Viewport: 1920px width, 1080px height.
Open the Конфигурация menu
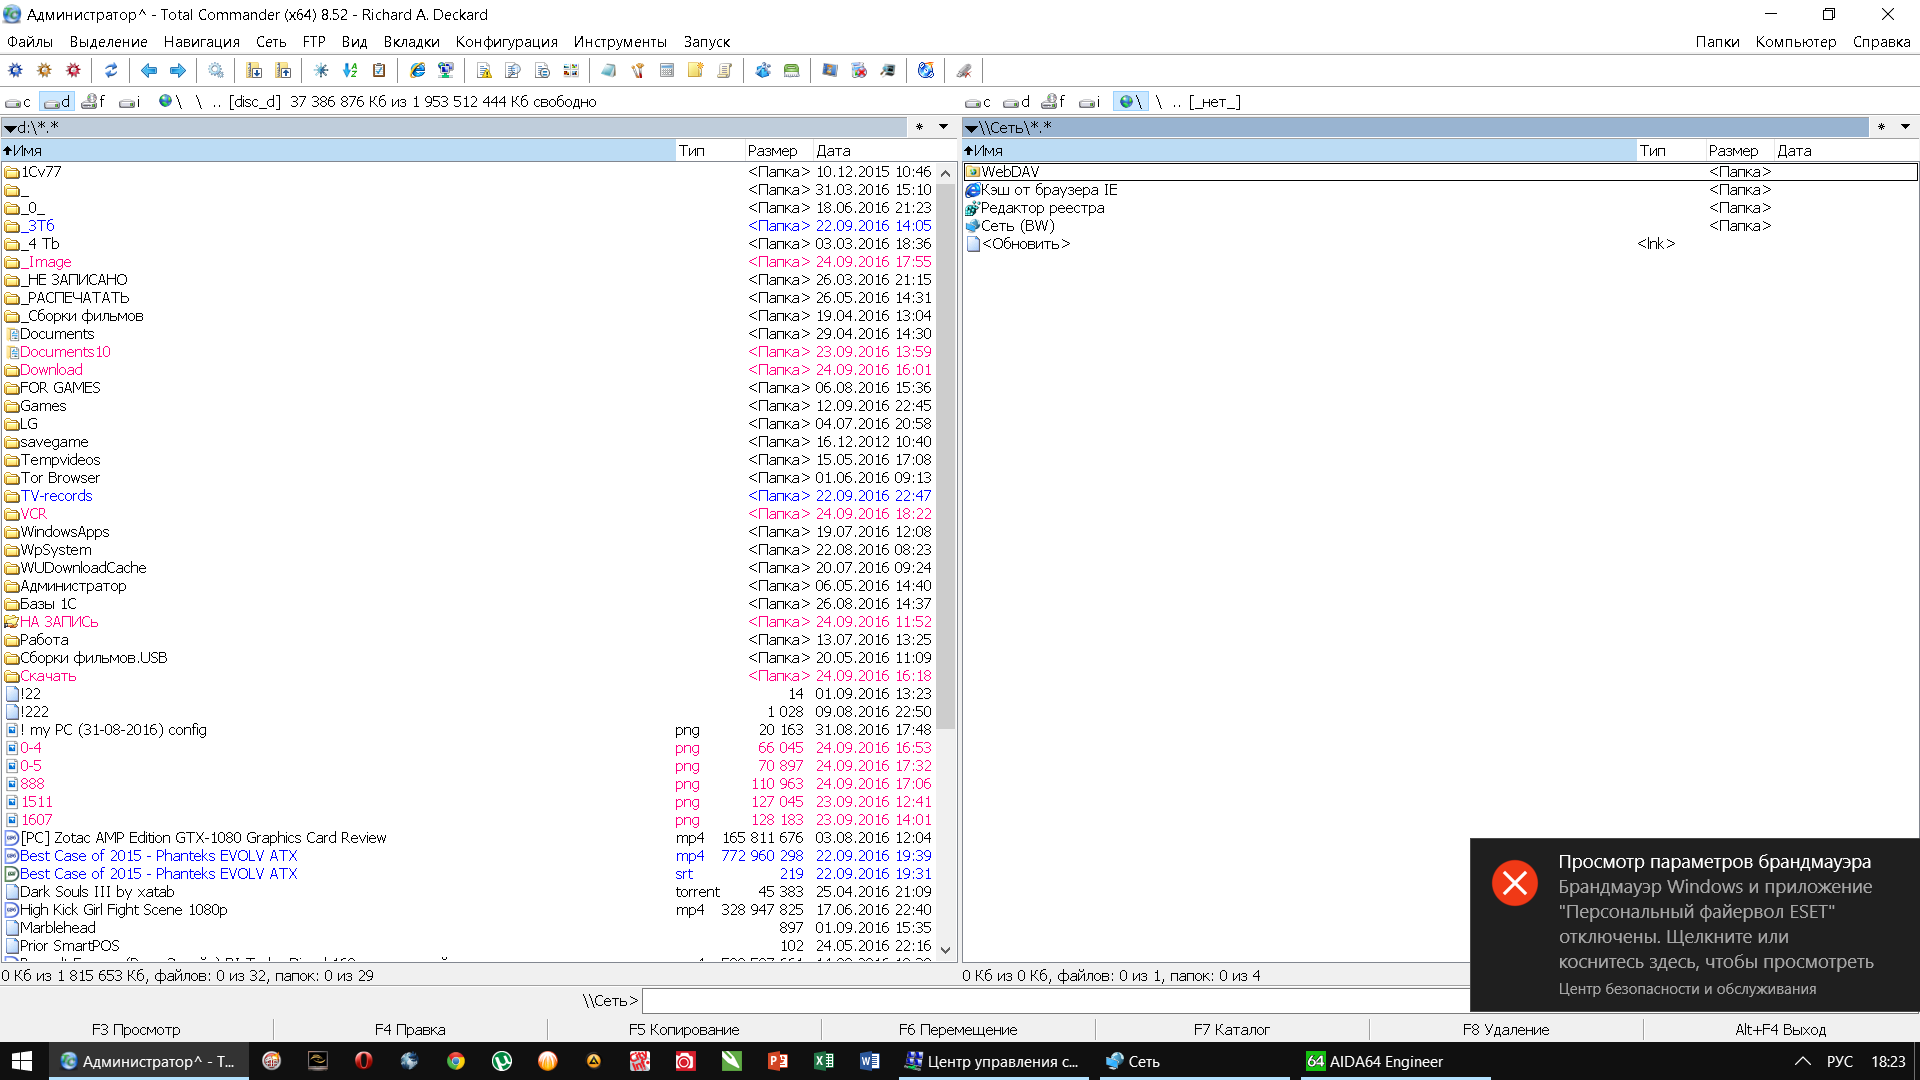tap(506, 42)
